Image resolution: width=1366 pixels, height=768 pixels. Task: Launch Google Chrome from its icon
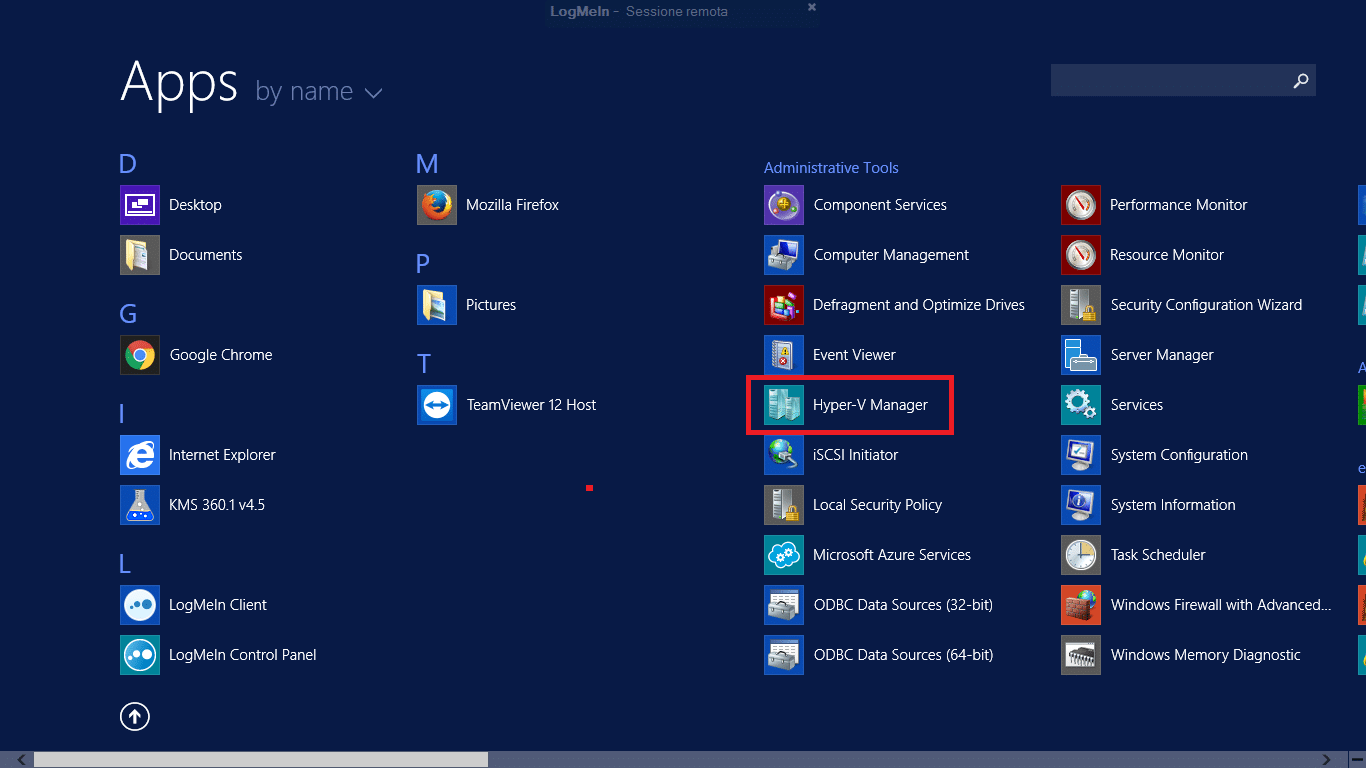coord(139,355)
